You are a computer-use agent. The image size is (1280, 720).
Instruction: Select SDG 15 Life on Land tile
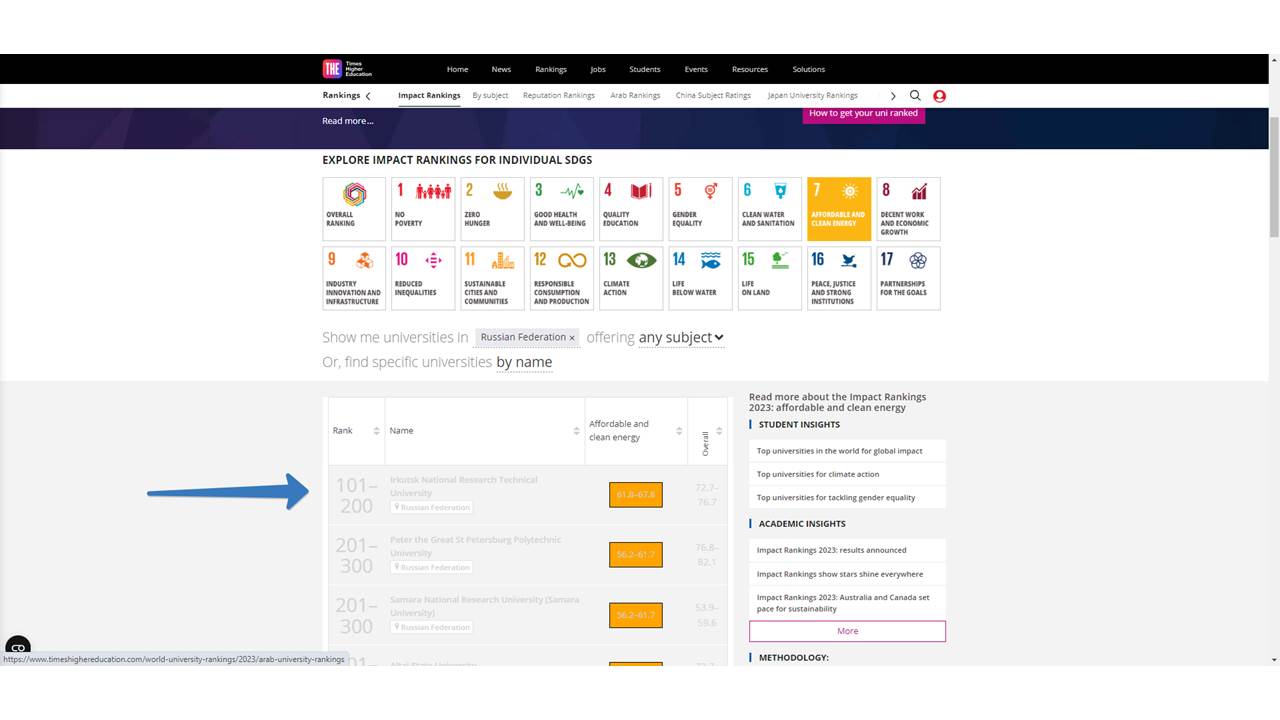tap(770, 278)
